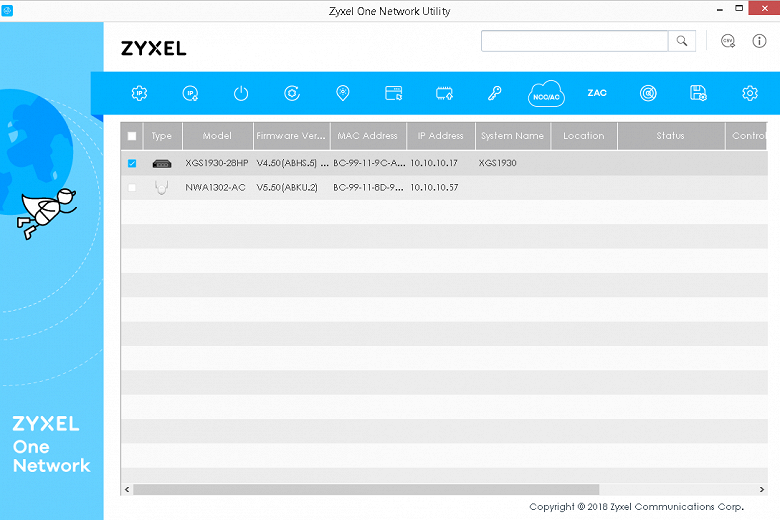The height and width of the screenshot is (520, 780).
Task: Click the switch device icon for XGS1930-28HP
Action: coord(162,163)
